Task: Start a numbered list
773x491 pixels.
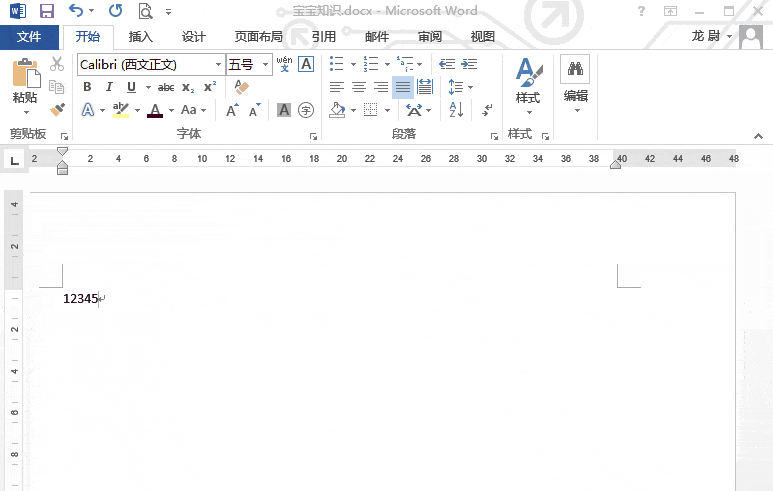Action: [x=371, y=64]
